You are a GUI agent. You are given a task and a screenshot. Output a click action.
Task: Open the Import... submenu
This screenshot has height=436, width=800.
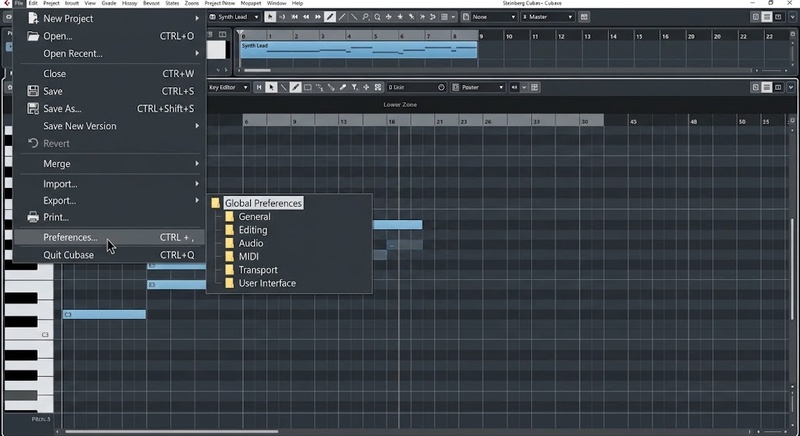click(110, 184)
